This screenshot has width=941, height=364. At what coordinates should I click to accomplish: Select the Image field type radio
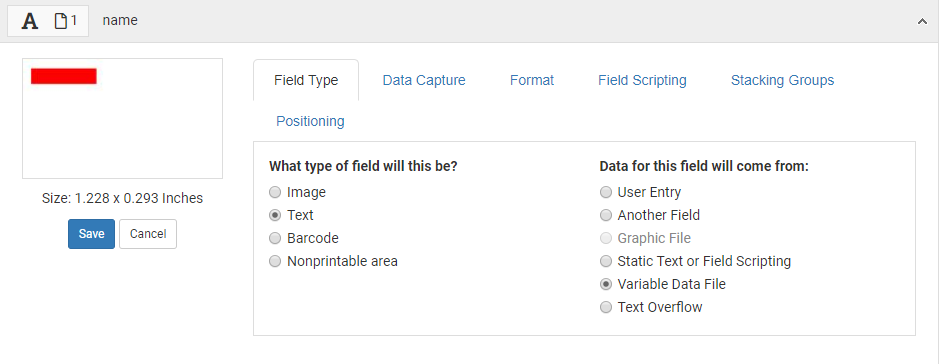275,192
